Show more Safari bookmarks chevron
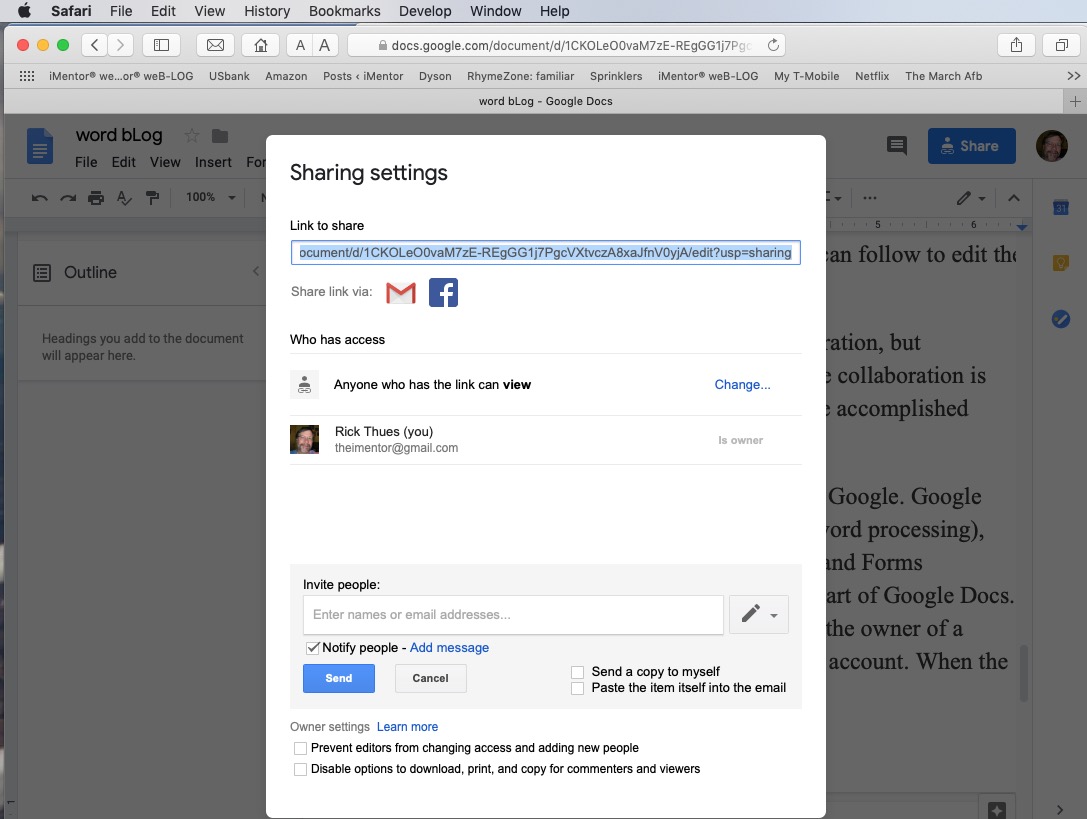 (x=1073, y=76)
